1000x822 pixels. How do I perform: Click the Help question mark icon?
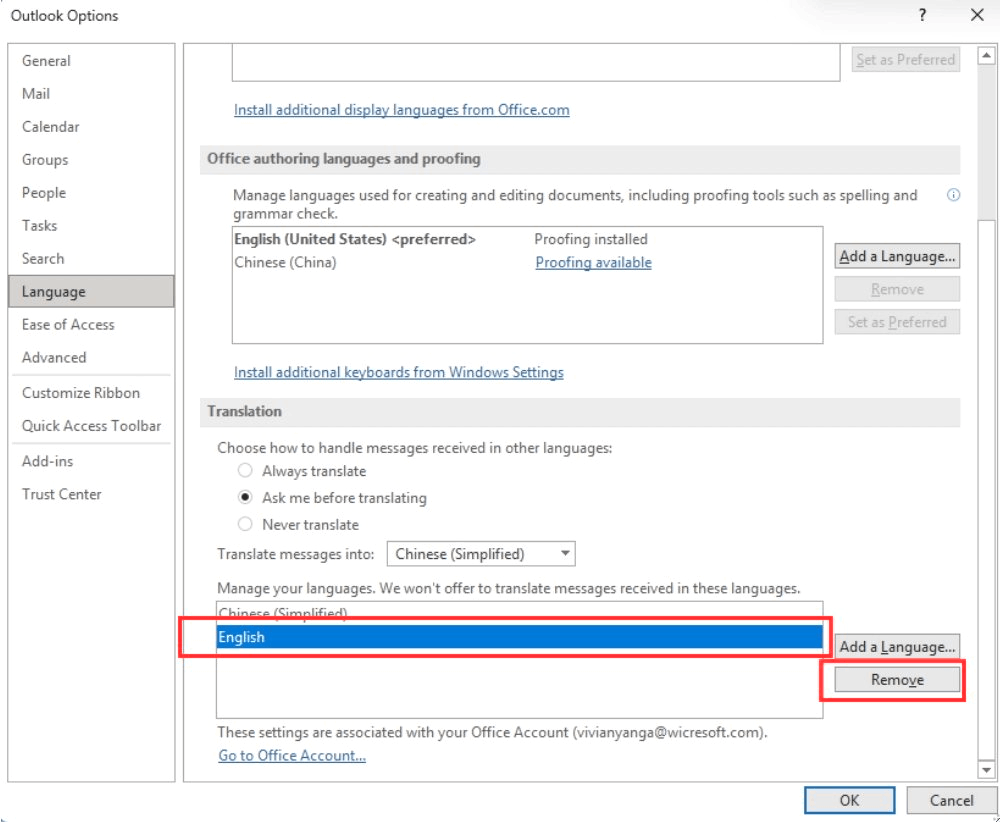922,15
